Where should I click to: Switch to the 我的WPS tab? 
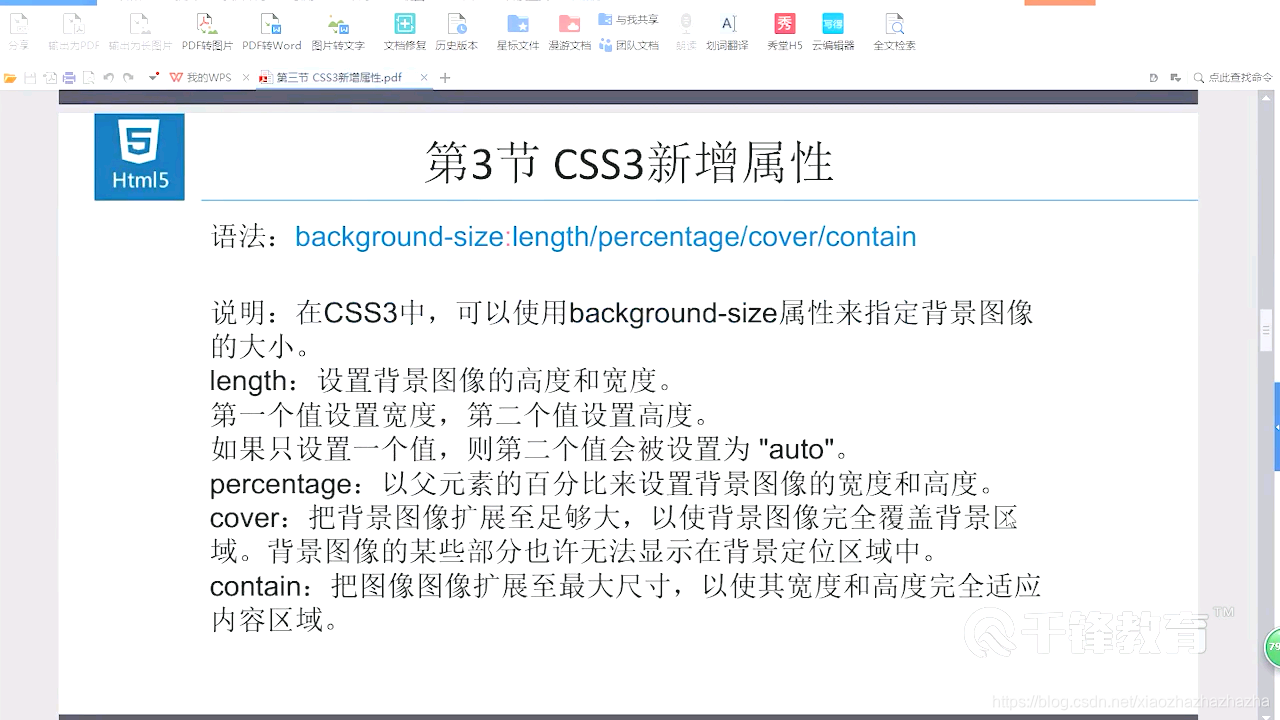click(201, 77)
